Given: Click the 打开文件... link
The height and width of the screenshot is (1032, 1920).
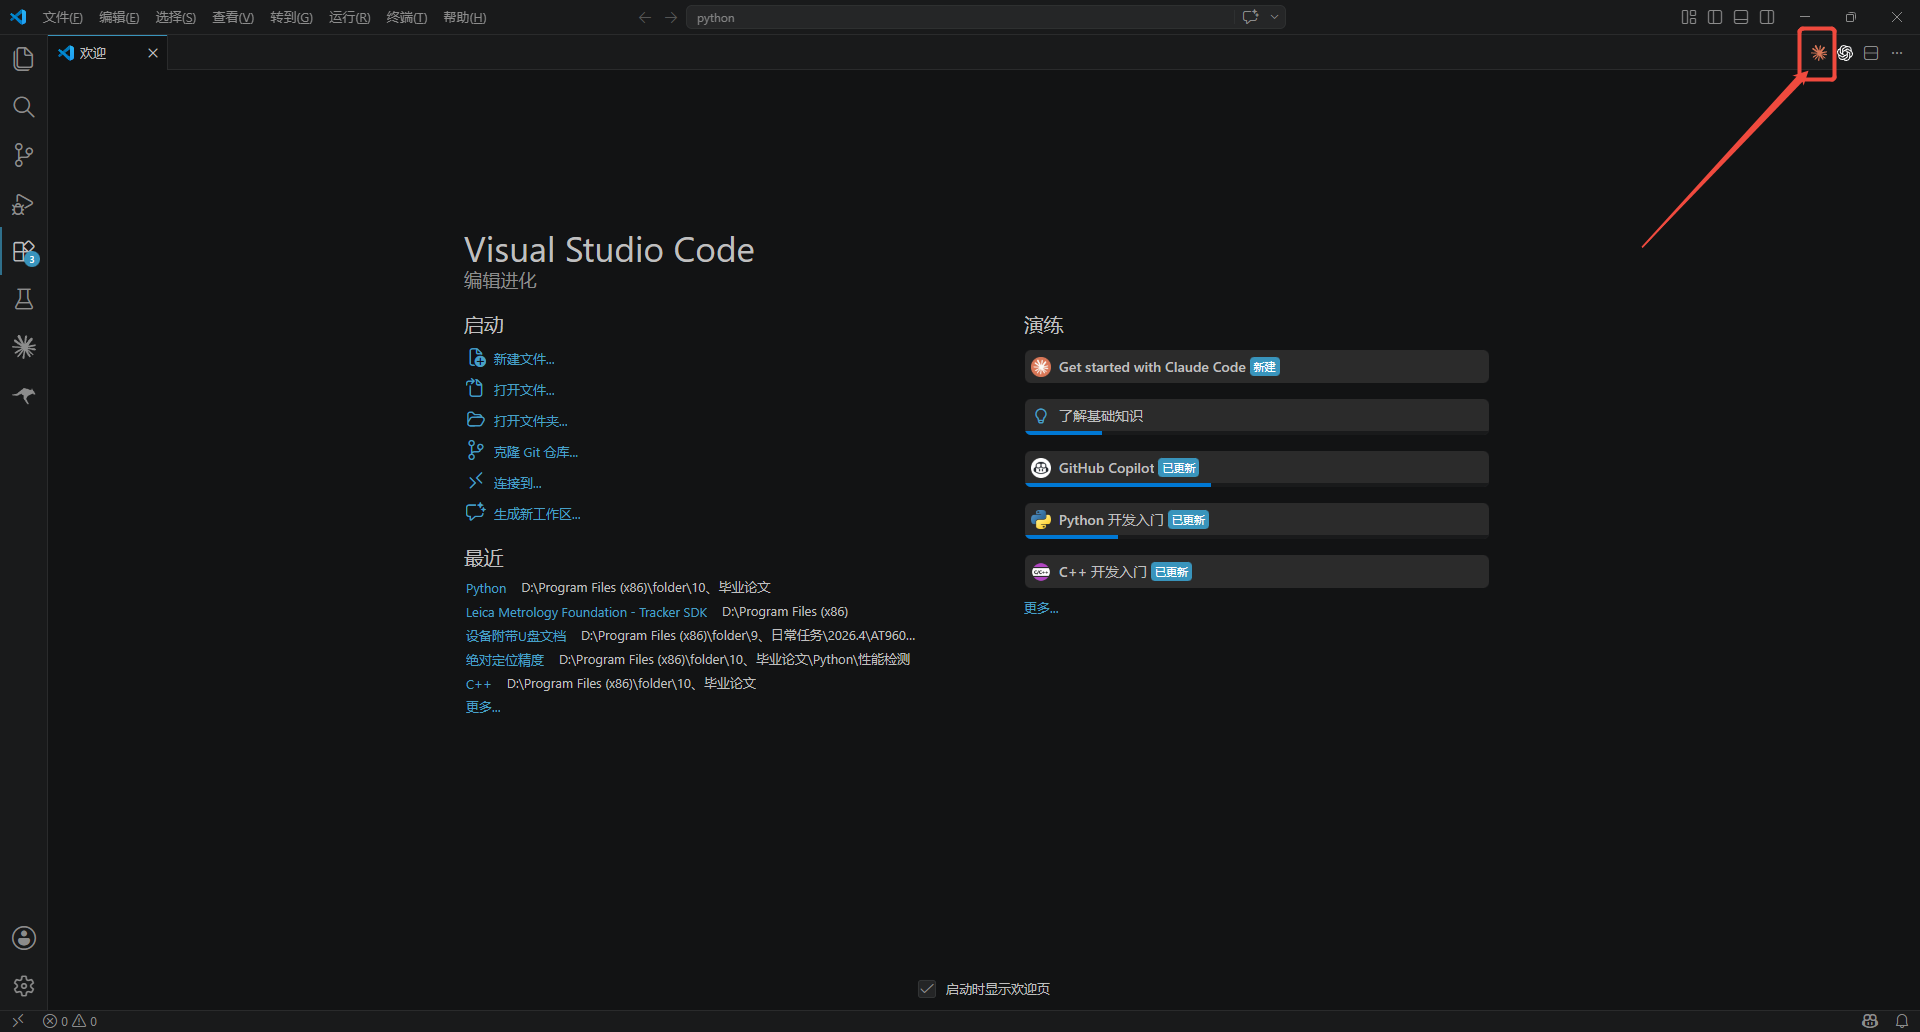Looking at the screenshot, I should pos(524,390).
